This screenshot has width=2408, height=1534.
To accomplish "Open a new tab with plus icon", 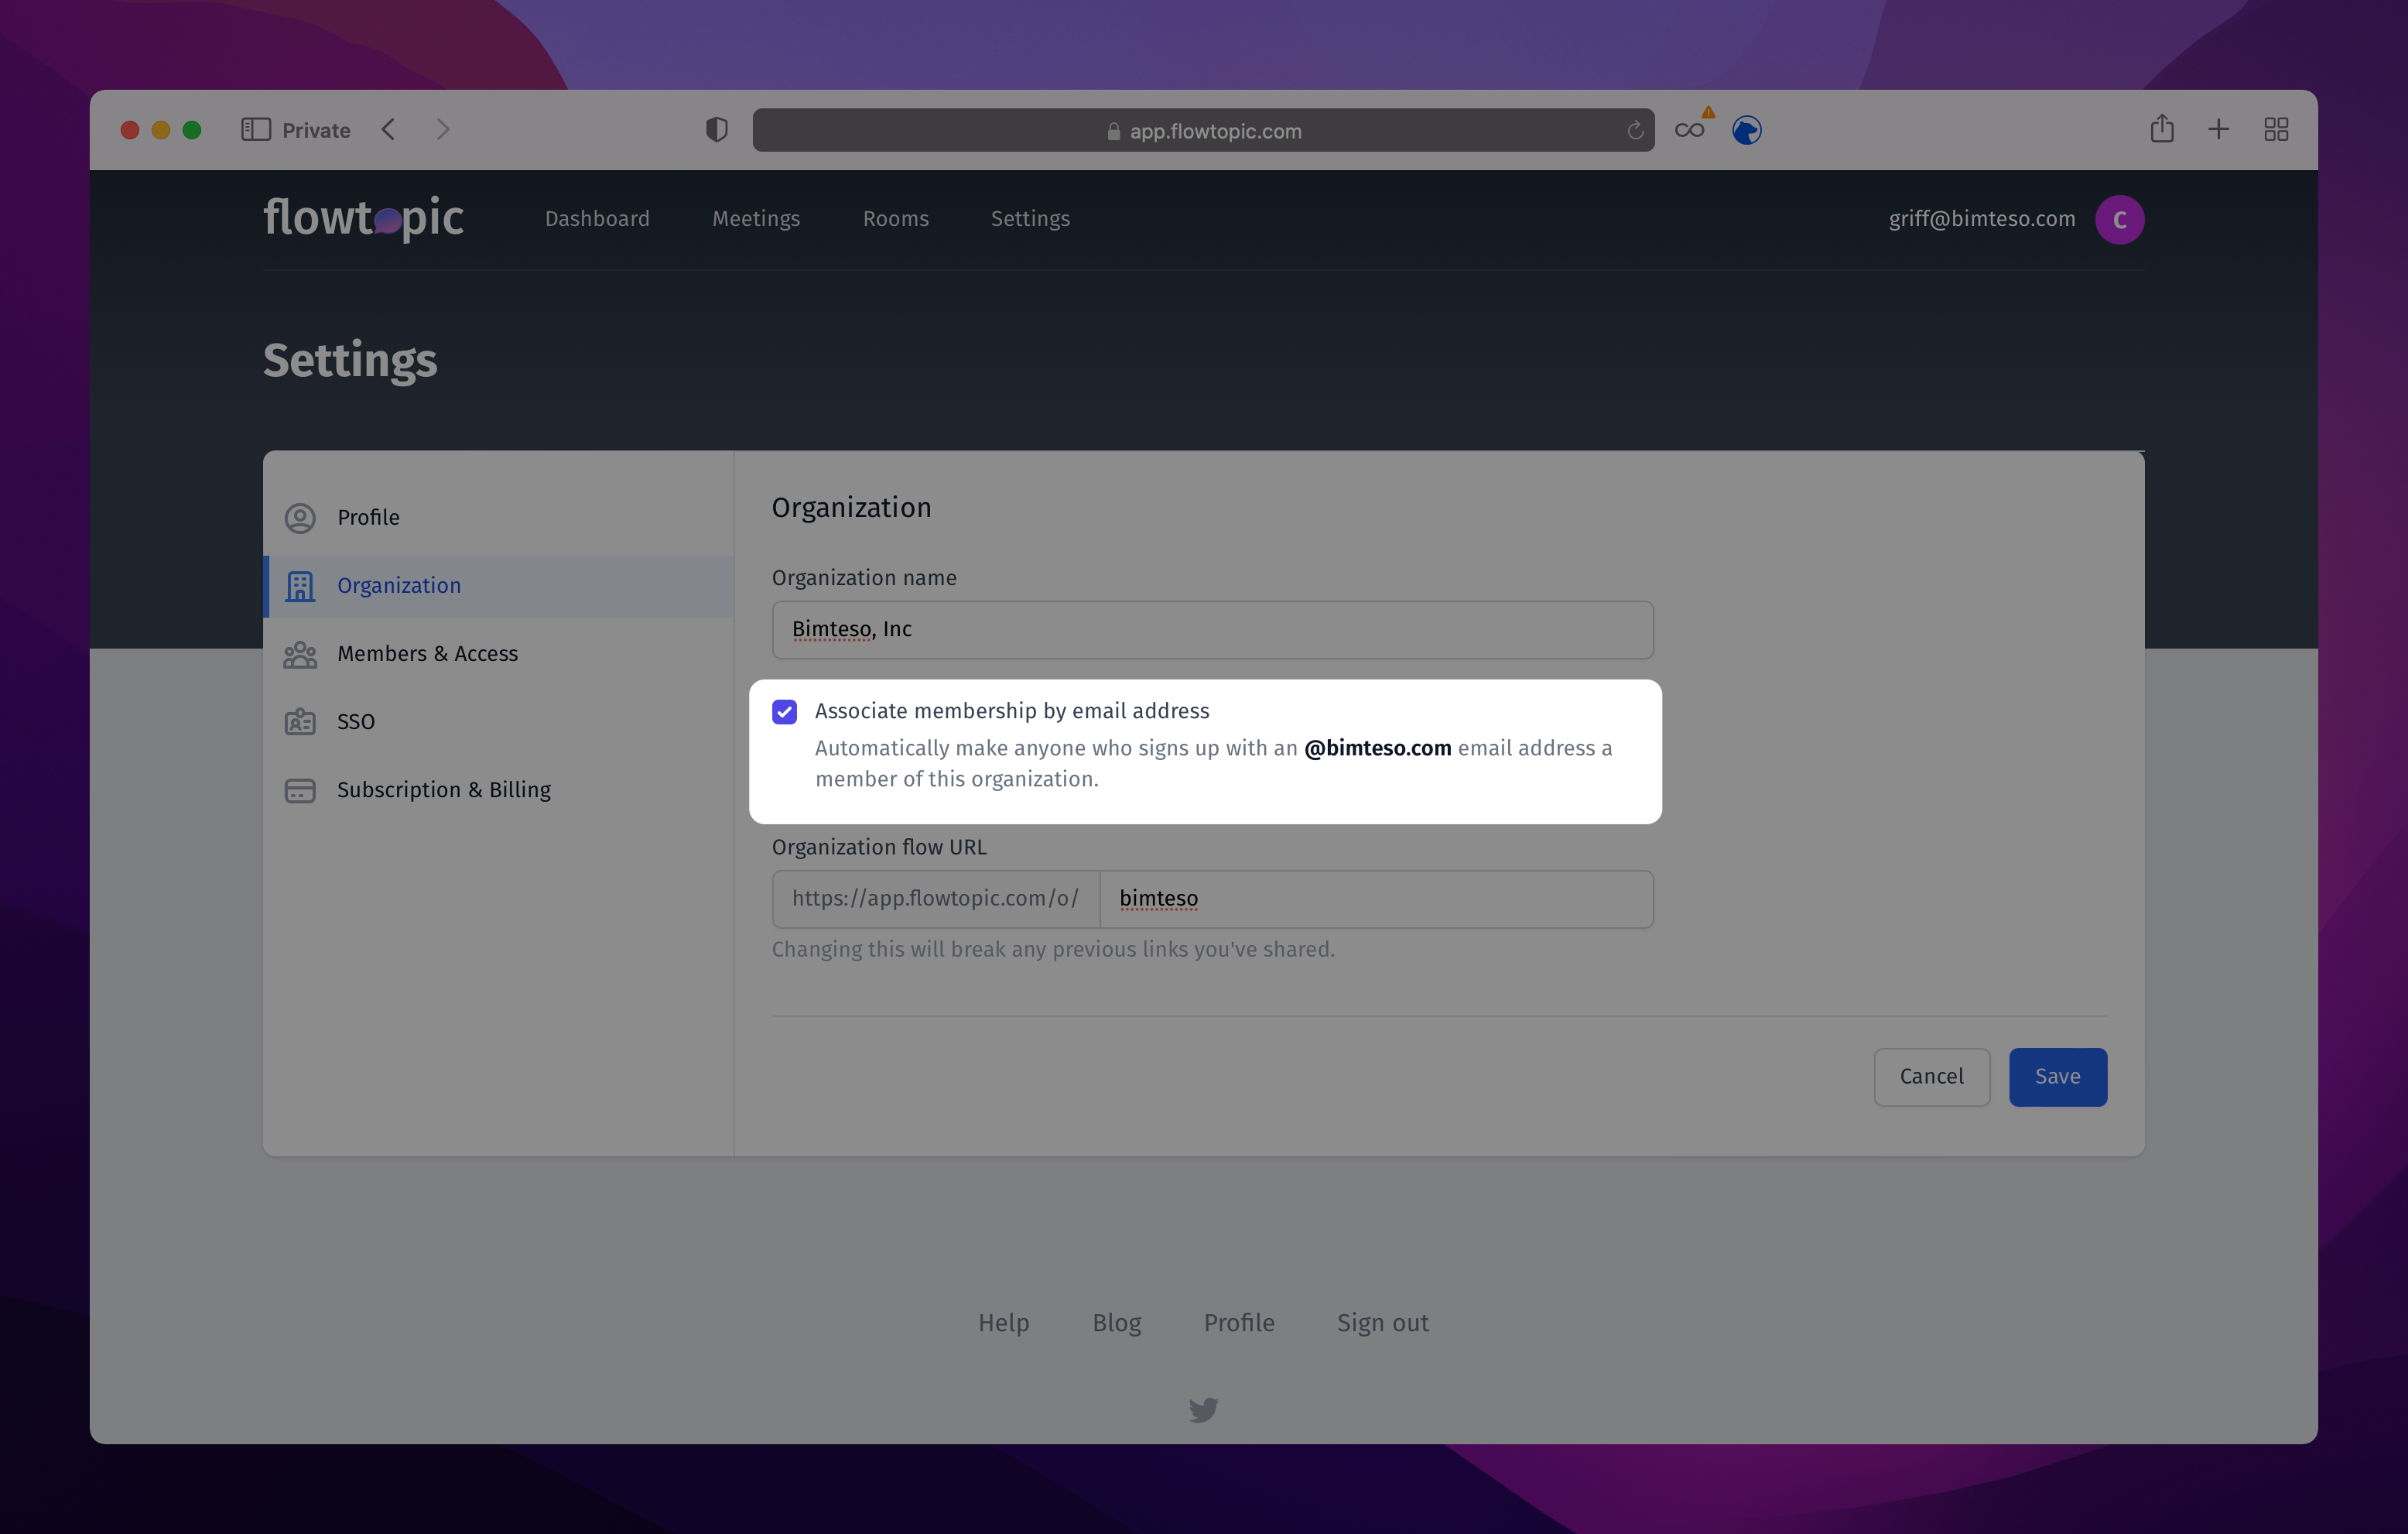I will click(2219, 129).
